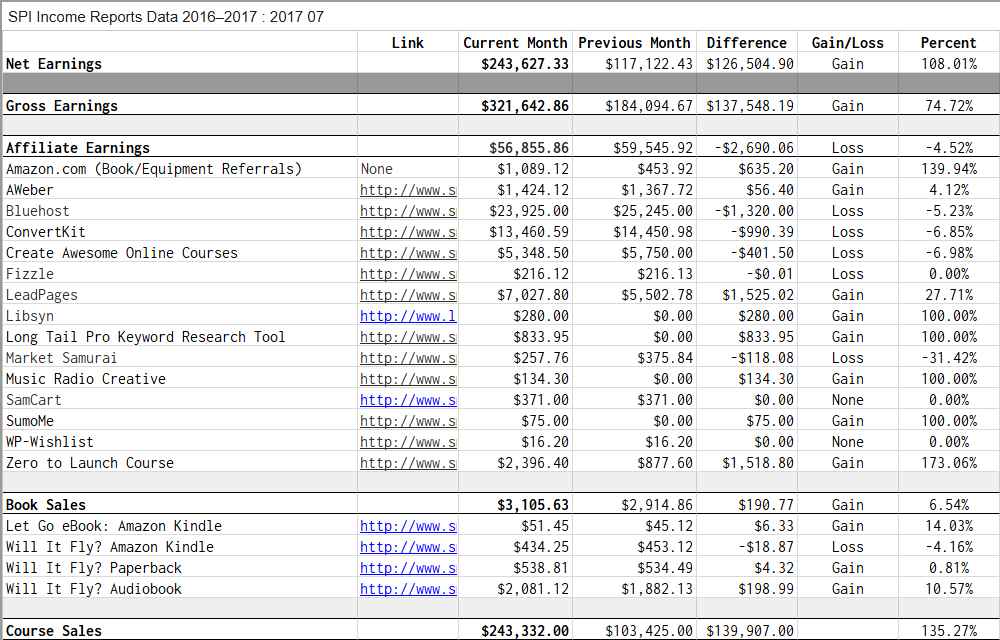Image resolution: width=1000 pixels, height=640 pixels.
Task: Select LeadPages current month $7,027.80
Action: coord(533,295)
